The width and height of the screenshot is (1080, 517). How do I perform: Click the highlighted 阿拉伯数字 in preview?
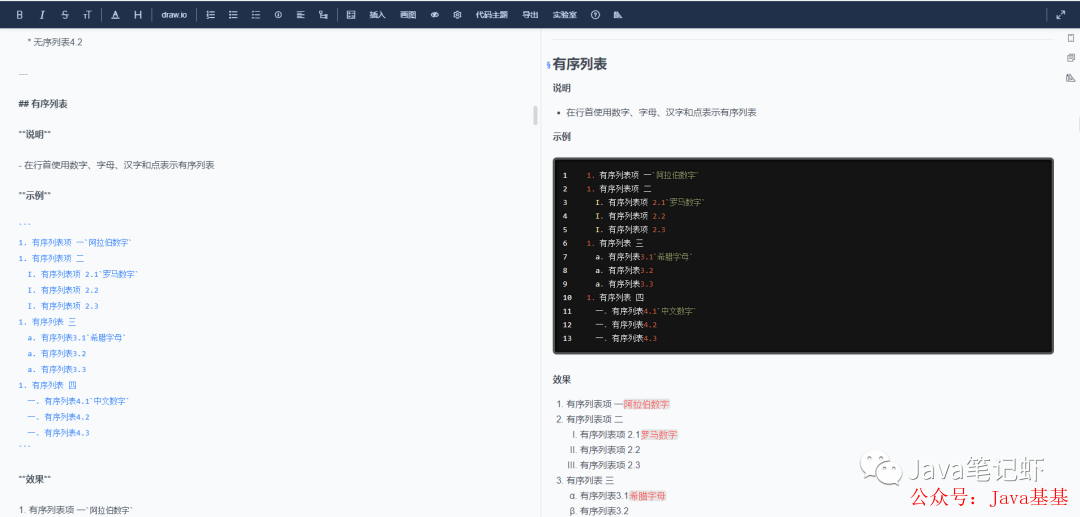click(647, 404)
